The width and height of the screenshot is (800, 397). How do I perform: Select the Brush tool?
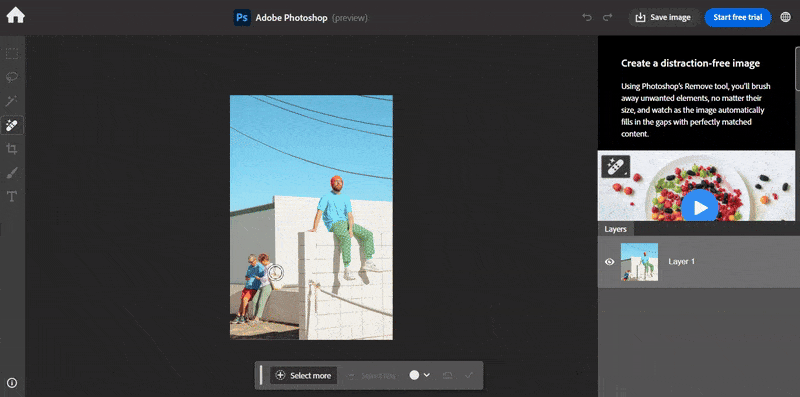coord(12,173)
